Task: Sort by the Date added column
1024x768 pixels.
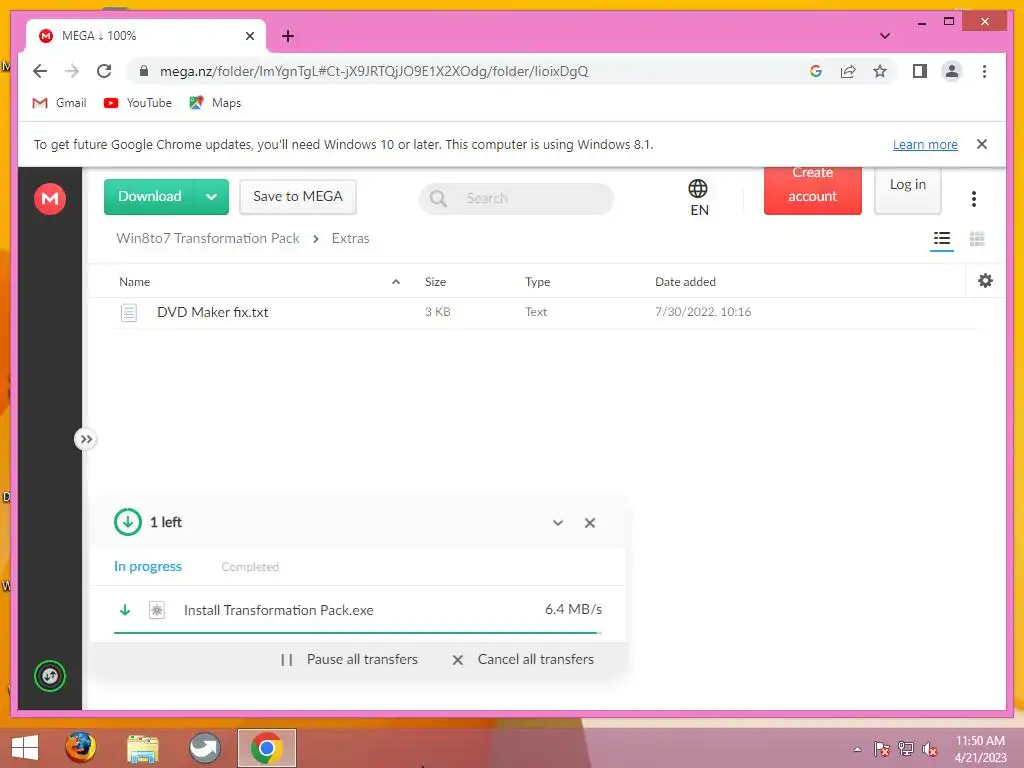Action: pyautogui.click(x=685, y=281)
